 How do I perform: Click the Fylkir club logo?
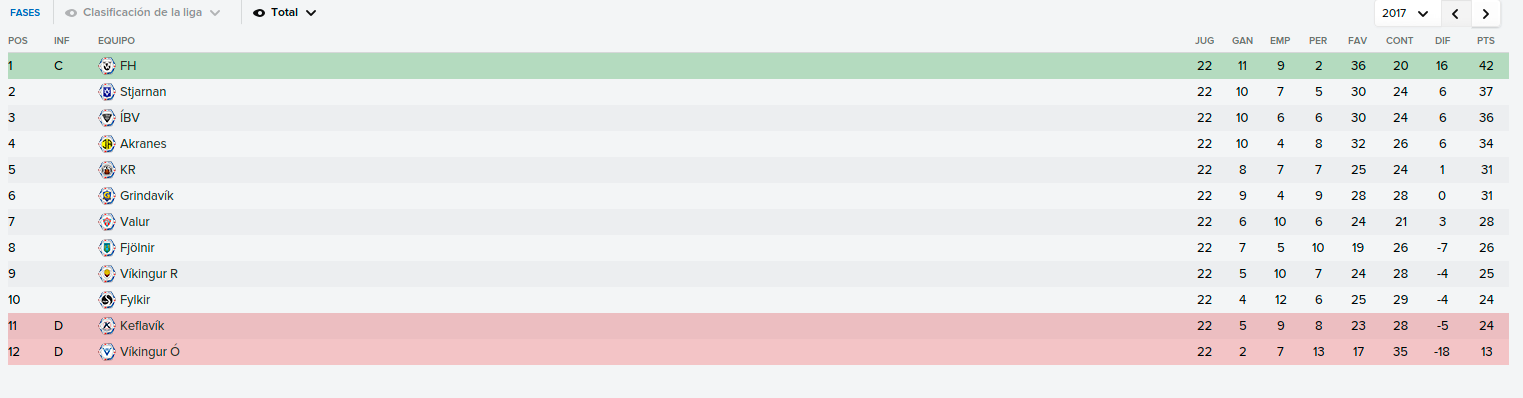pyautogui.click(x=107, y=300)
